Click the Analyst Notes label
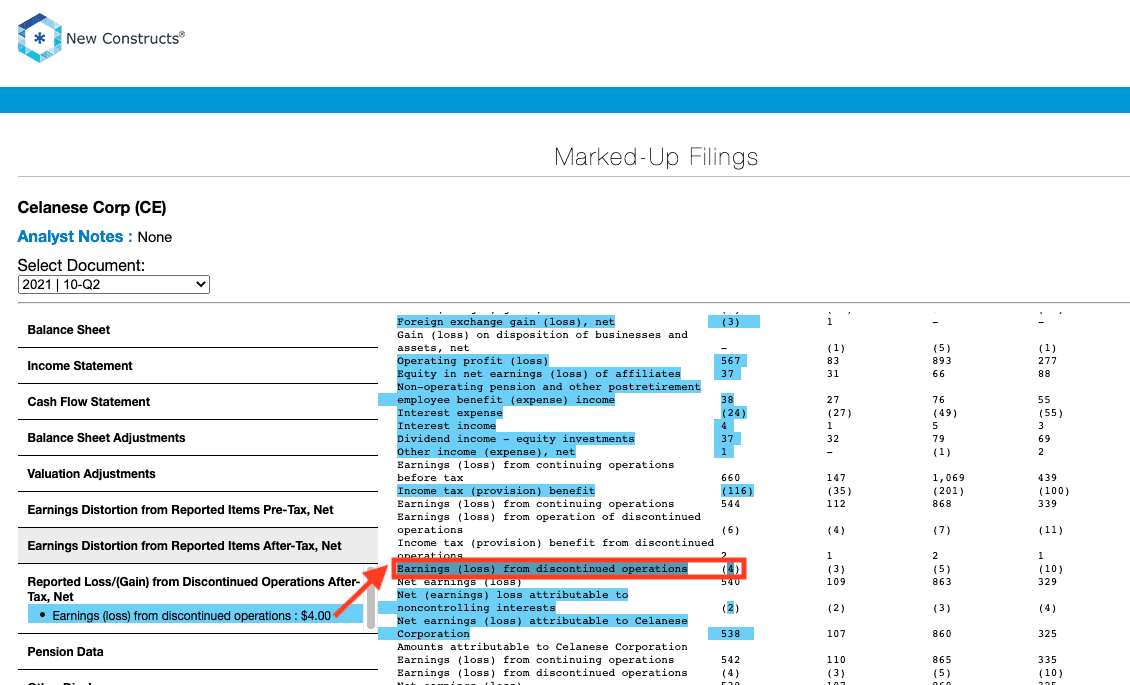Image resolution: width=1130 pixels, height=685 pixels. [75, 236]
